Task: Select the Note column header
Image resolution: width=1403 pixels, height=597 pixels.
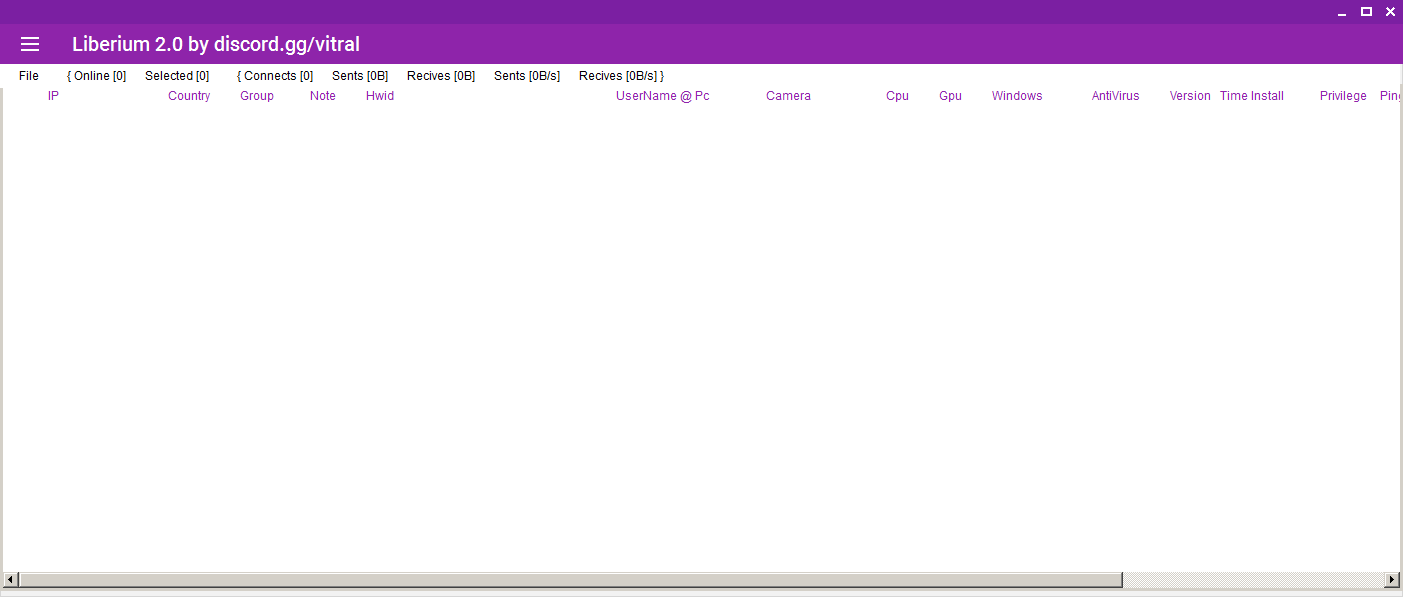Action: coord(323,96)
